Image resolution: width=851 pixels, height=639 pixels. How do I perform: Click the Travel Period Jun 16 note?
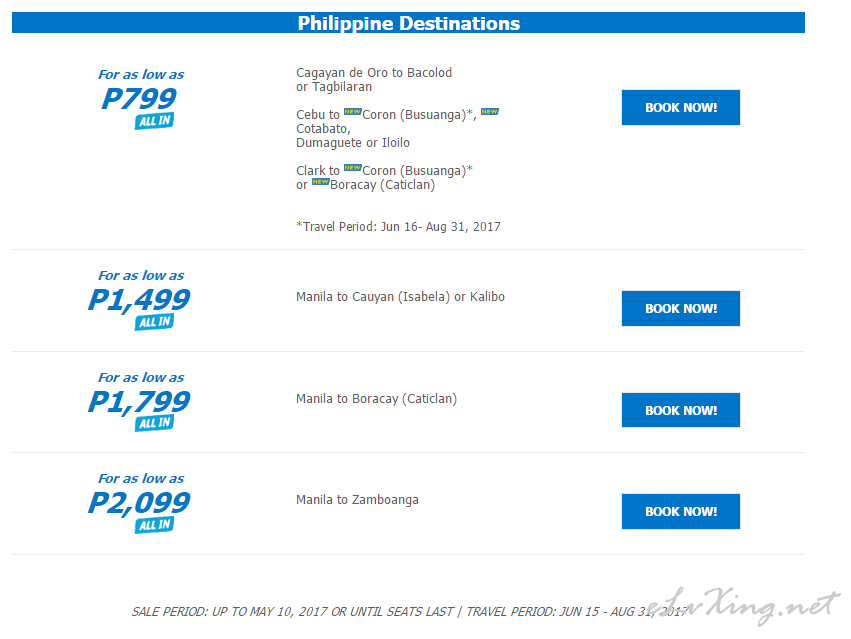point(398,226)
